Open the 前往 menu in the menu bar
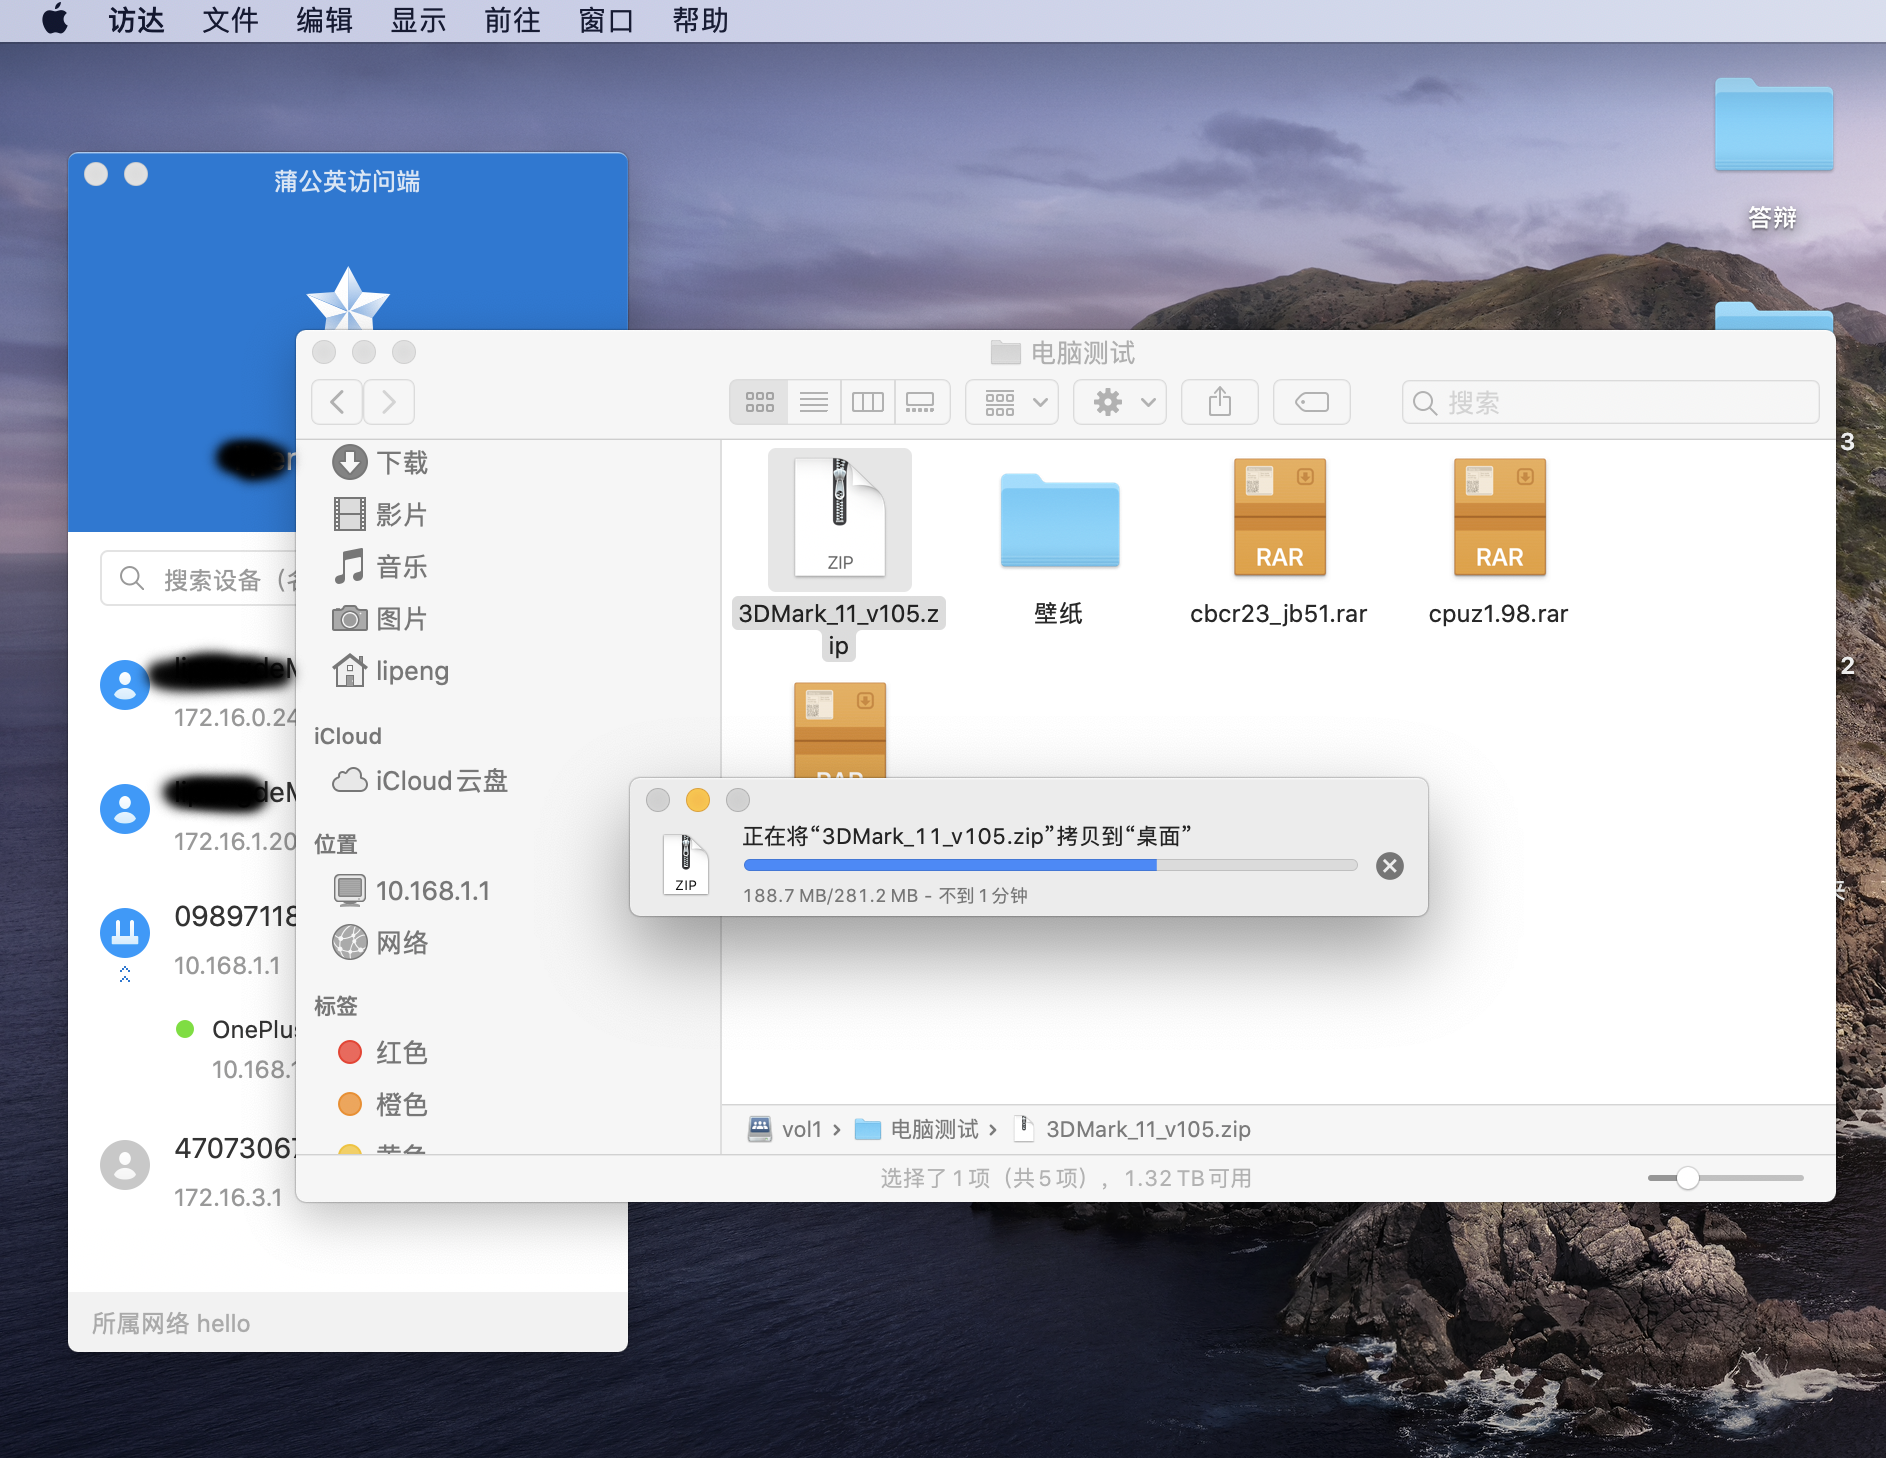Screen dimensions: 1886x1458 coord(511,20)
